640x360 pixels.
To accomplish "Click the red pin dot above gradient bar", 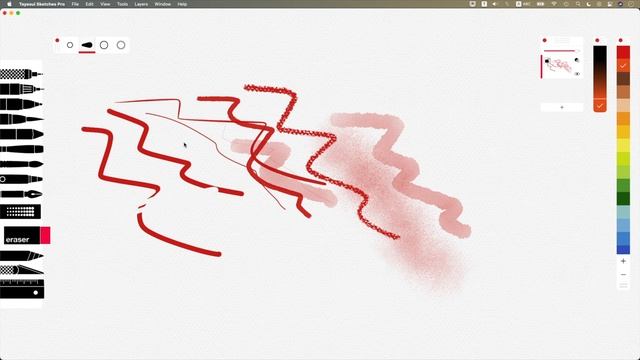I will (597, 40).
